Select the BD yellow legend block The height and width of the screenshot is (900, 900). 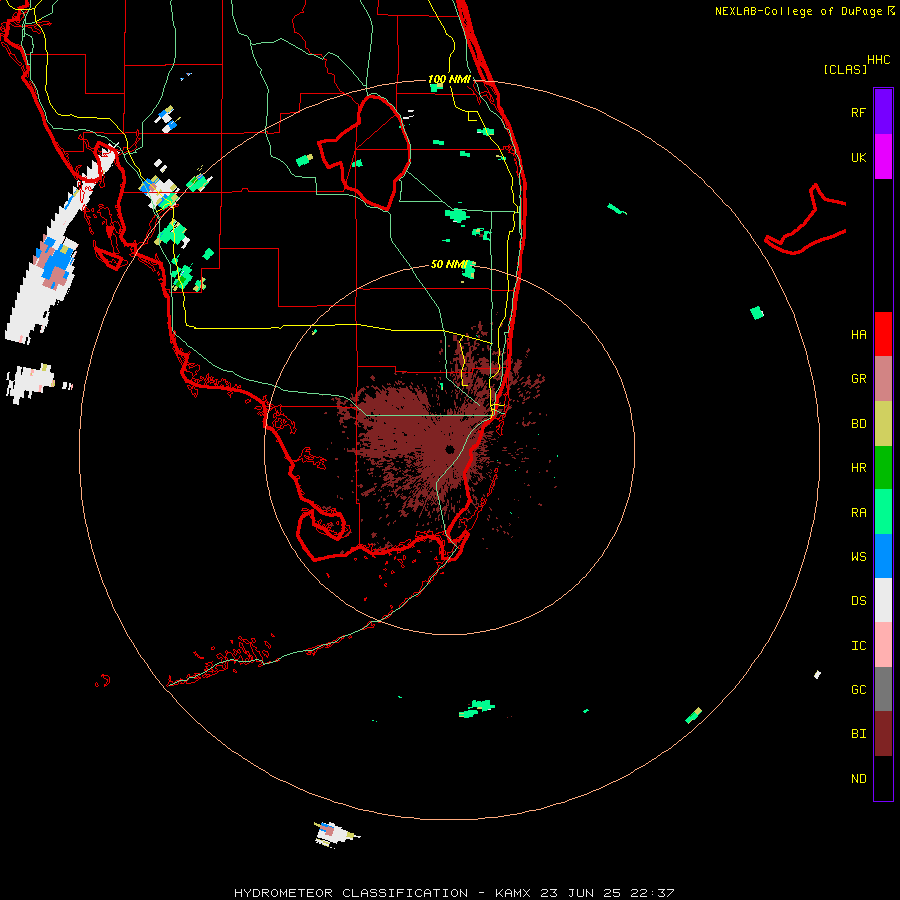click(x=883, y=424)
